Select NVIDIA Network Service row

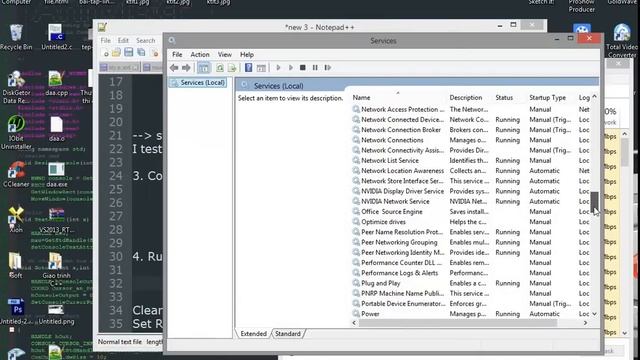coord(471,202)
